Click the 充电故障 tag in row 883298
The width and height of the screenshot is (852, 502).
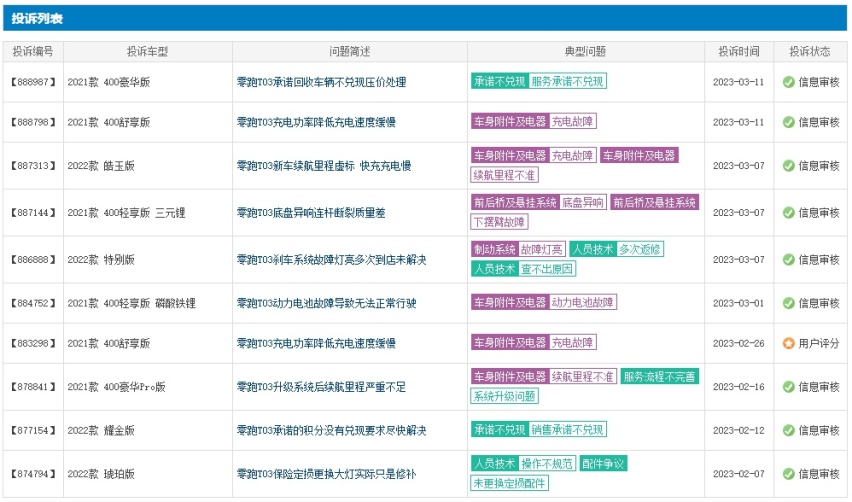572,342
